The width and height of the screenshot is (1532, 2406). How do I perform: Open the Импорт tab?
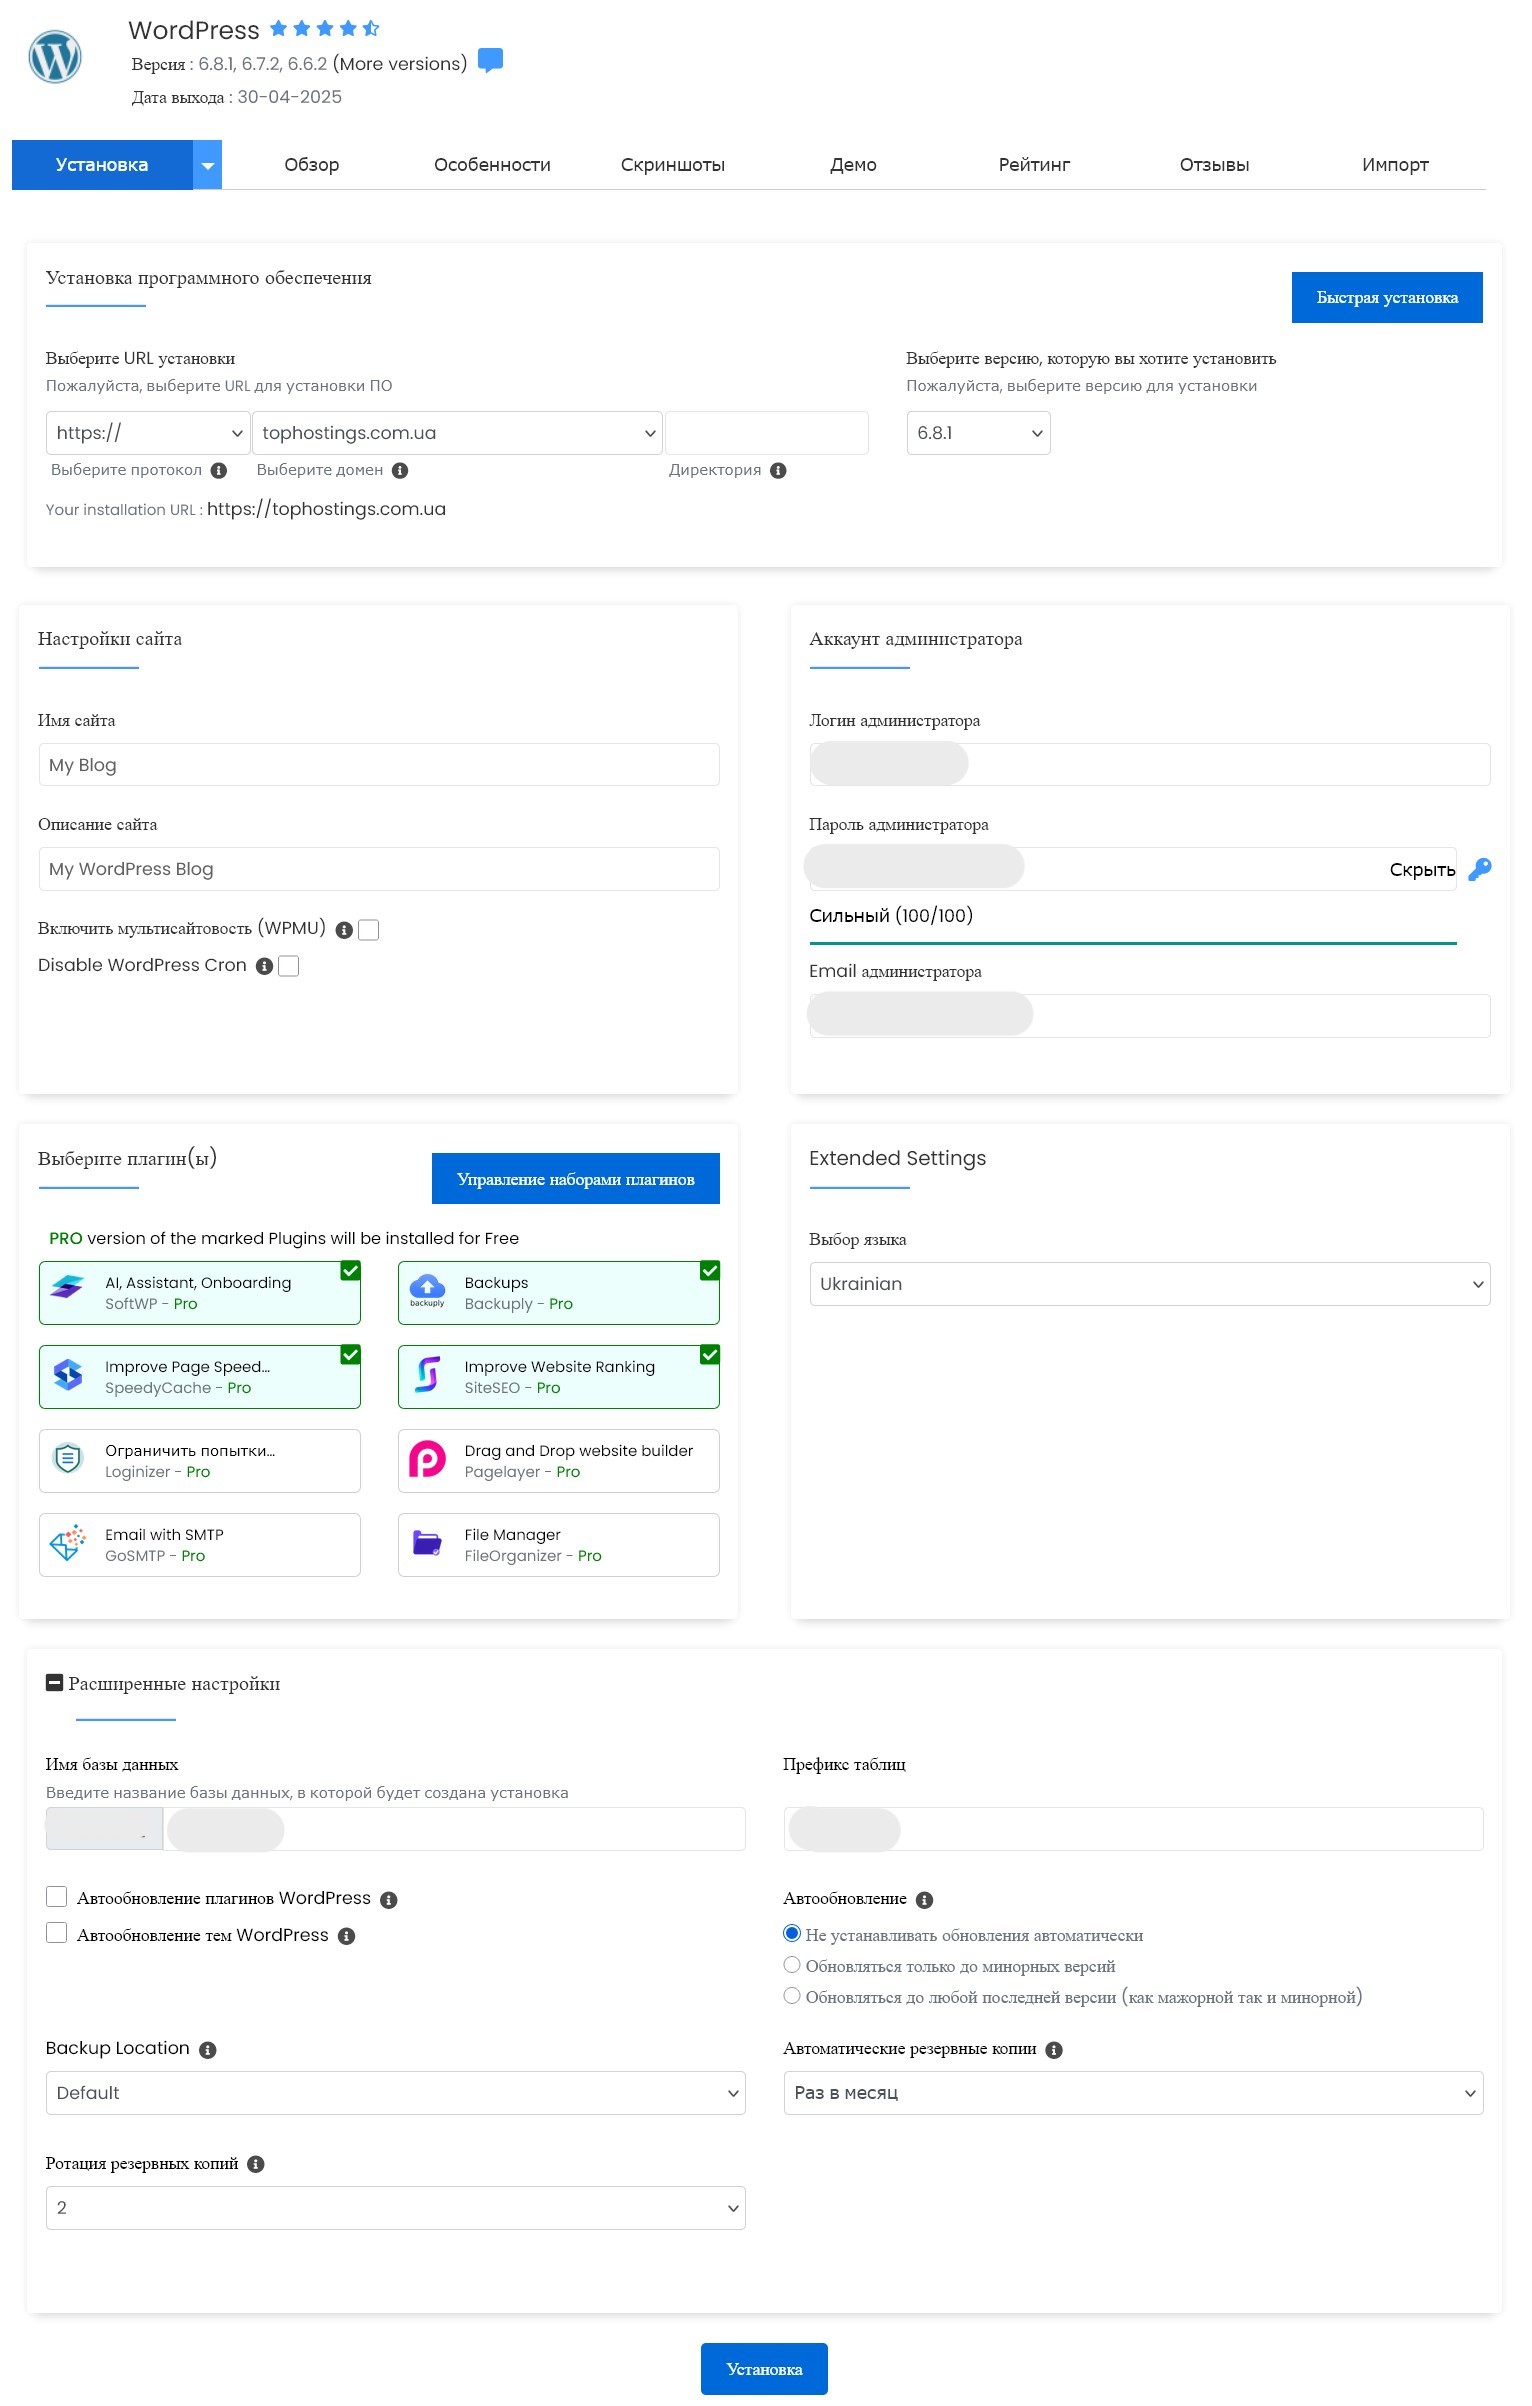[1395, 165]
